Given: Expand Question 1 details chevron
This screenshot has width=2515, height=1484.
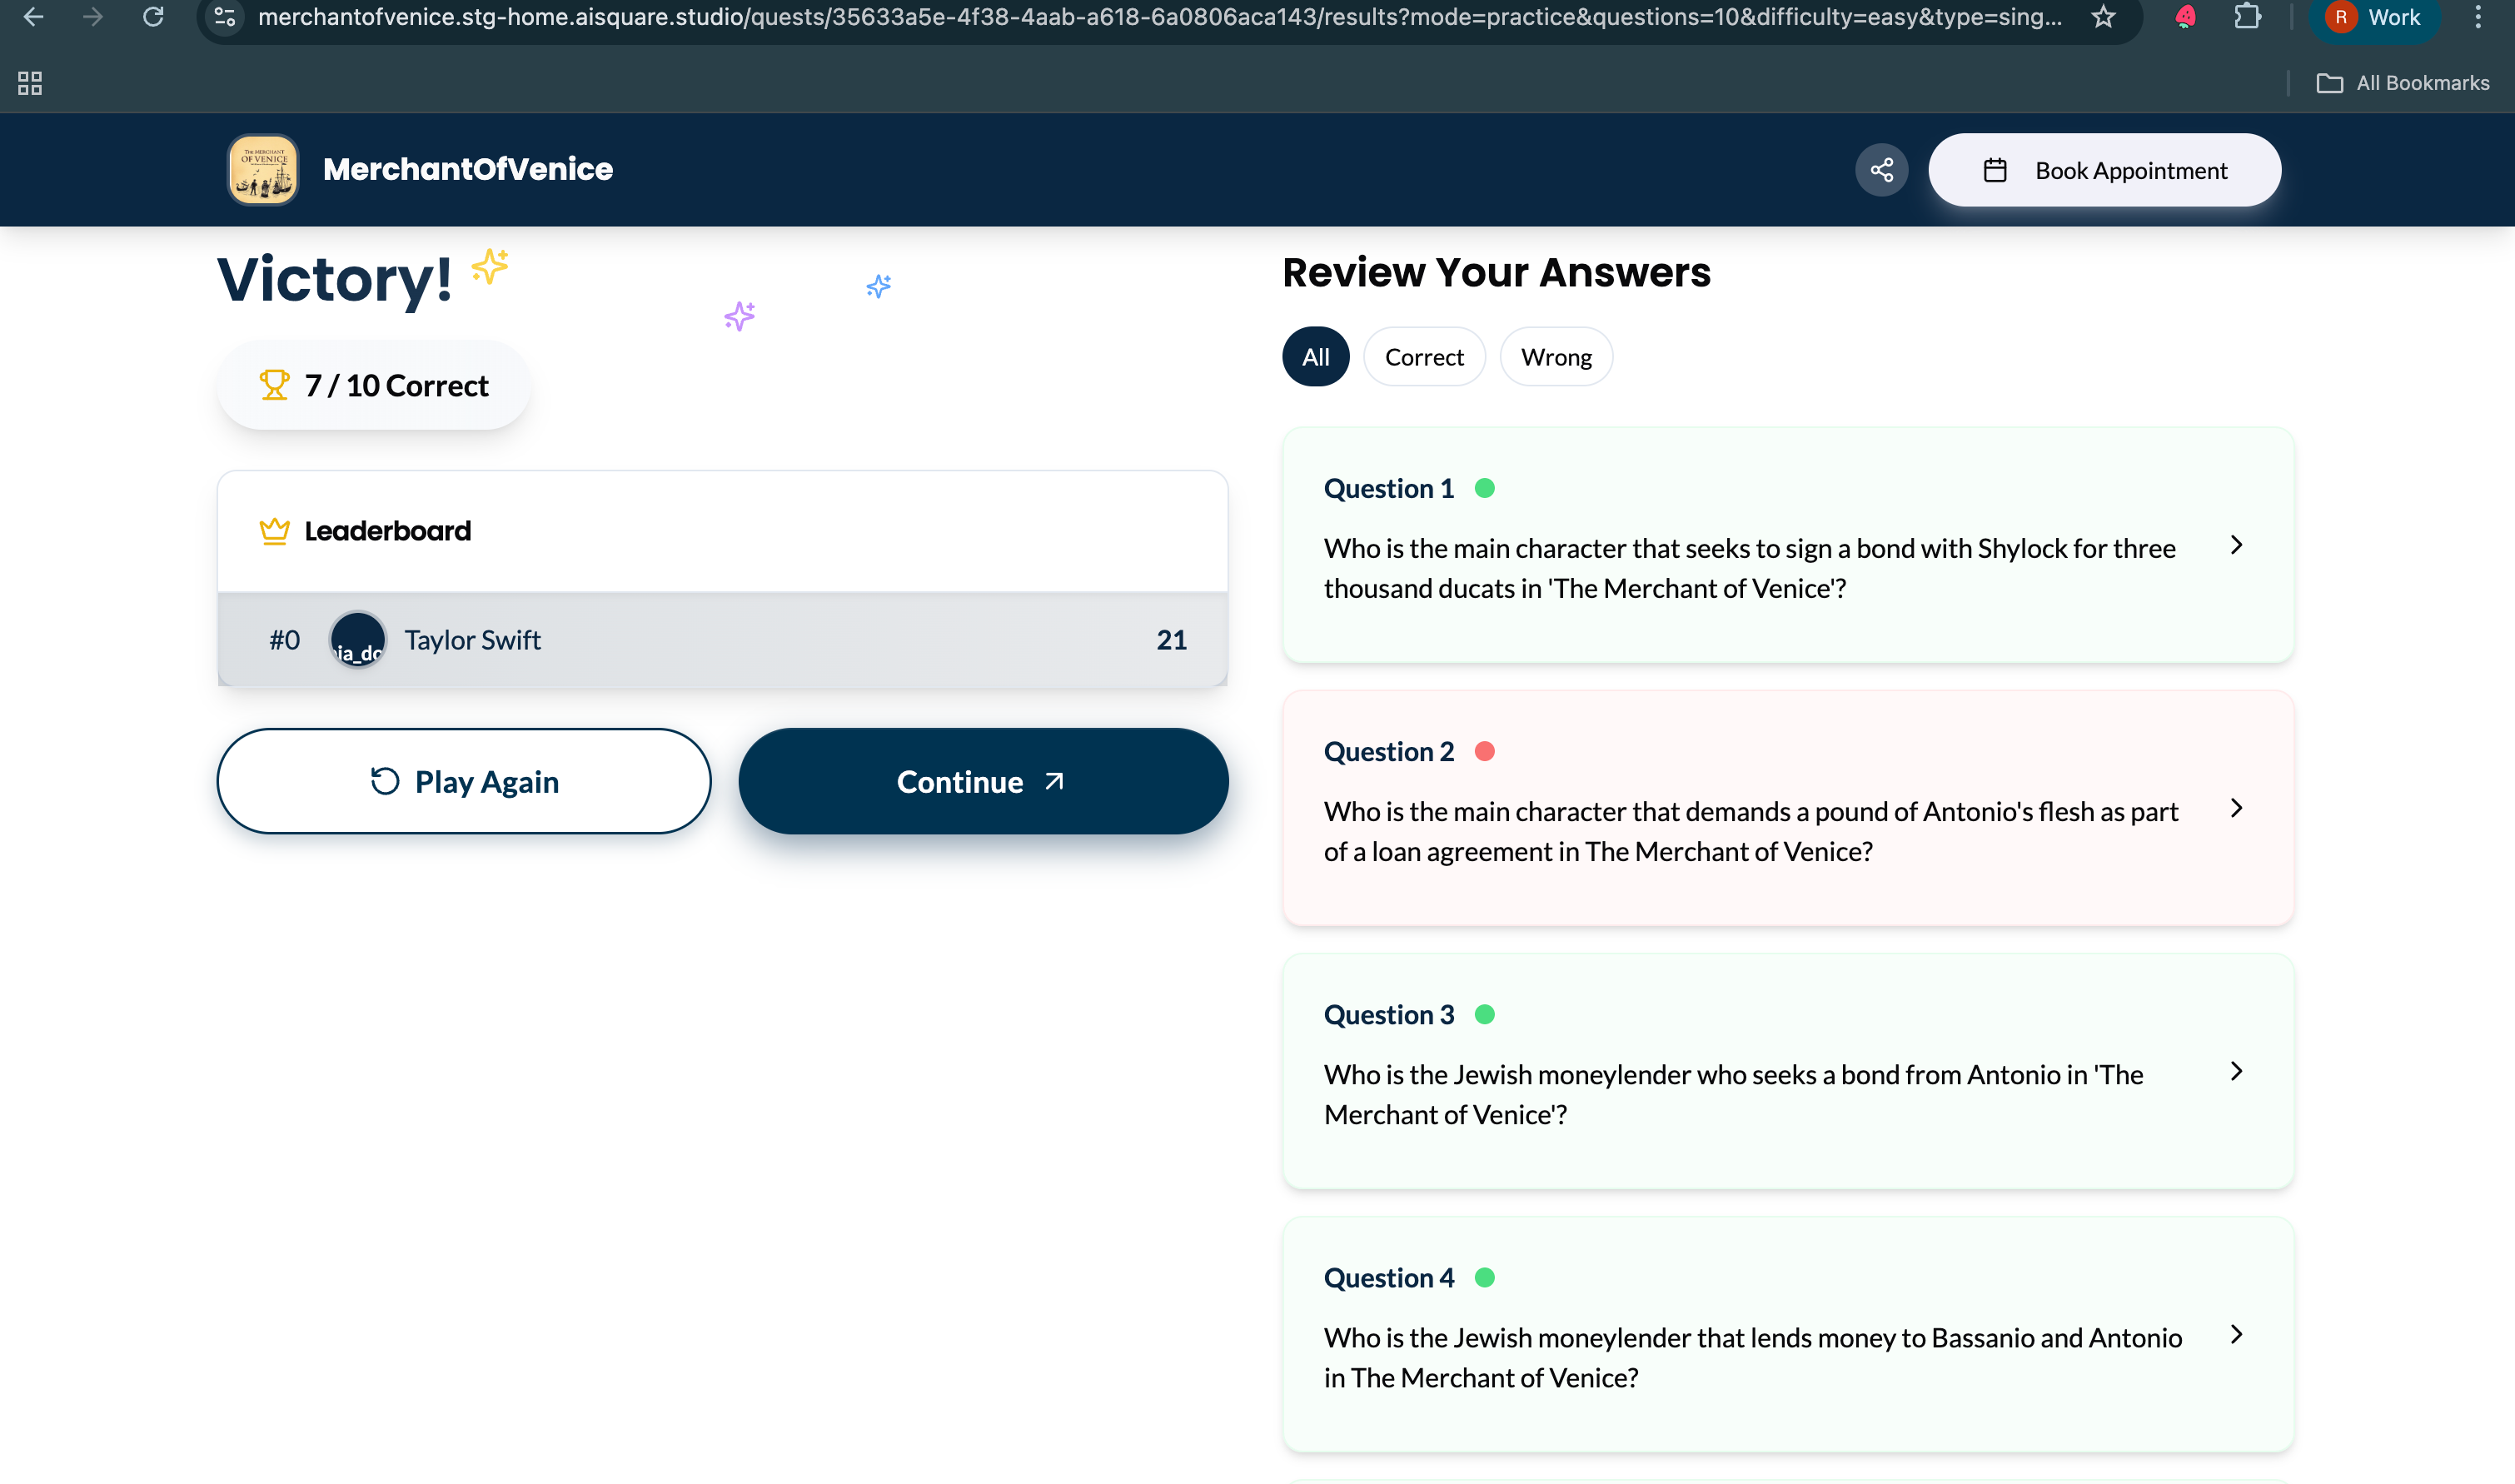Looking at the screenshot, I should coord(2236,545).
